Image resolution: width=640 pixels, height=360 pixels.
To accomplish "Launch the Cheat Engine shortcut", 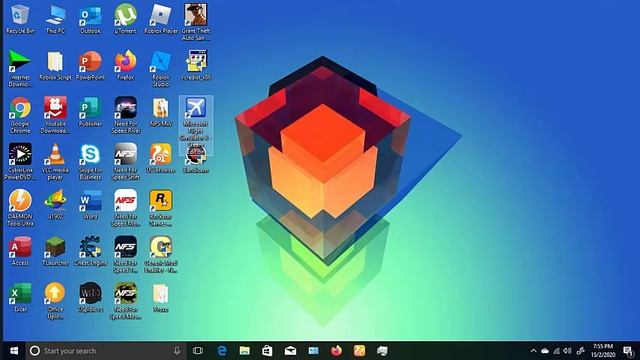I will (x=90, y=251).
